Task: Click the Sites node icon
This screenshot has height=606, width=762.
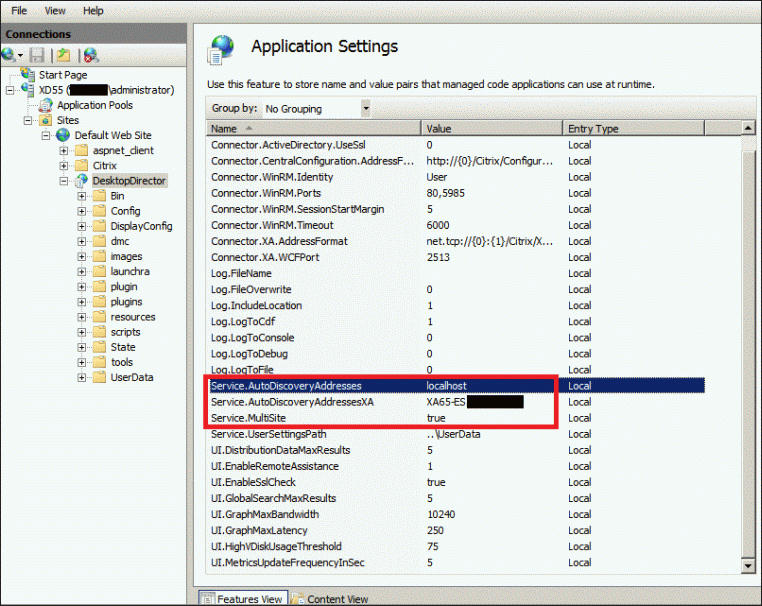Action: tap(46, 120)
